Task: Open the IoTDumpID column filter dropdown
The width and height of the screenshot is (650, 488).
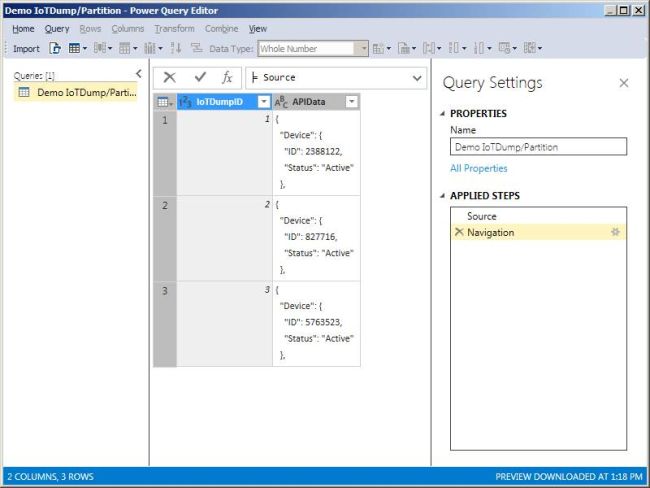Action: pyautogui.click(x=264, y=102)
